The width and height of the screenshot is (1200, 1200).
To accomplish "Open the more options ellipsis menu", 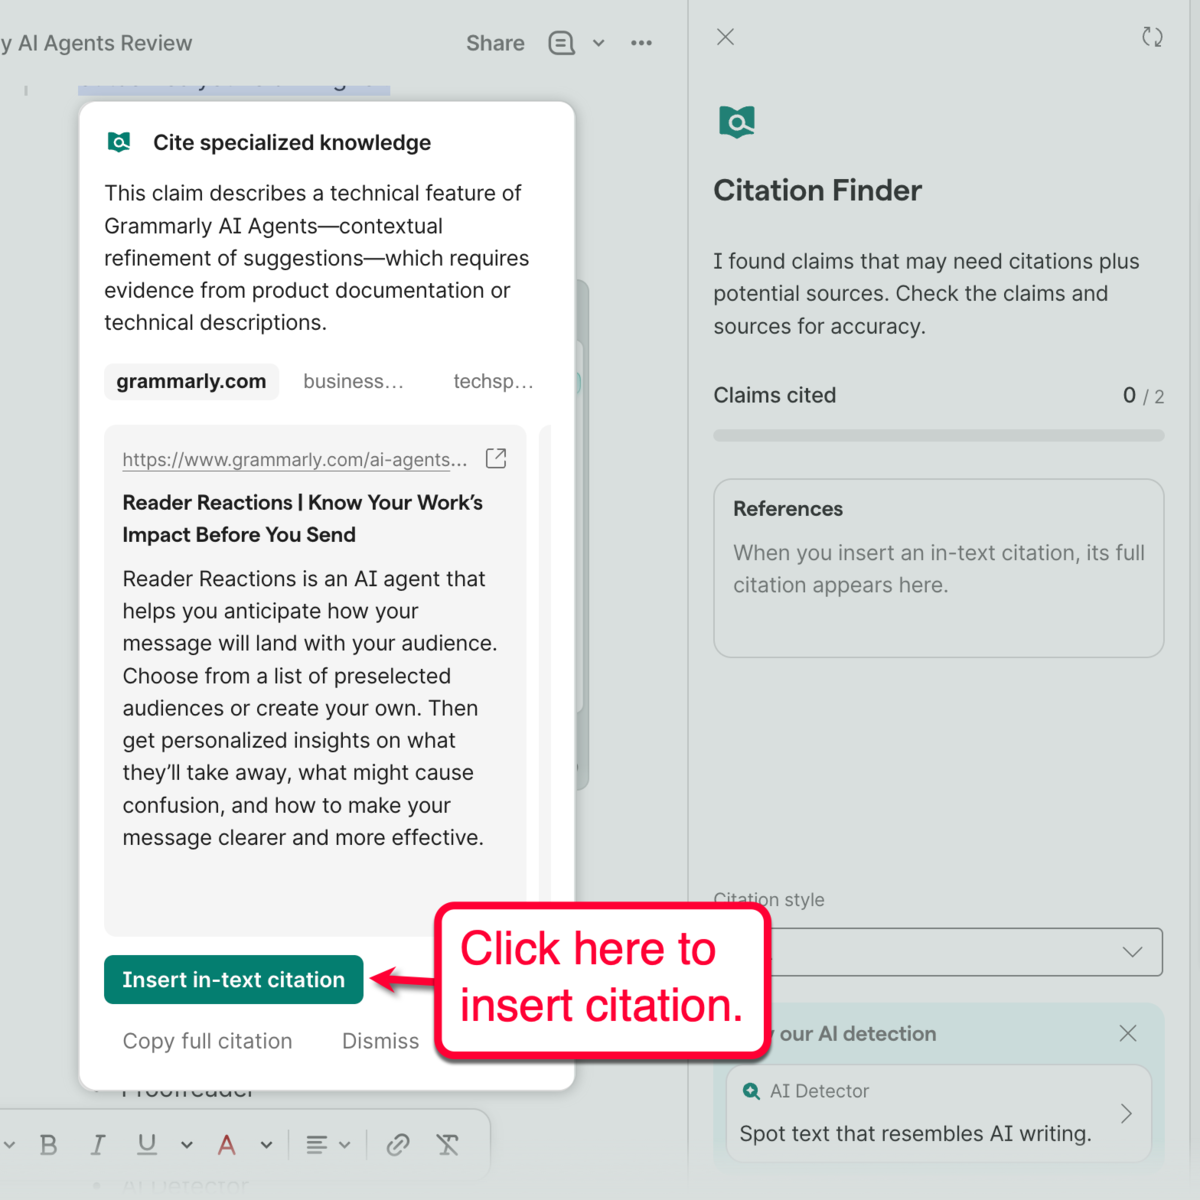I will (641, 43).
